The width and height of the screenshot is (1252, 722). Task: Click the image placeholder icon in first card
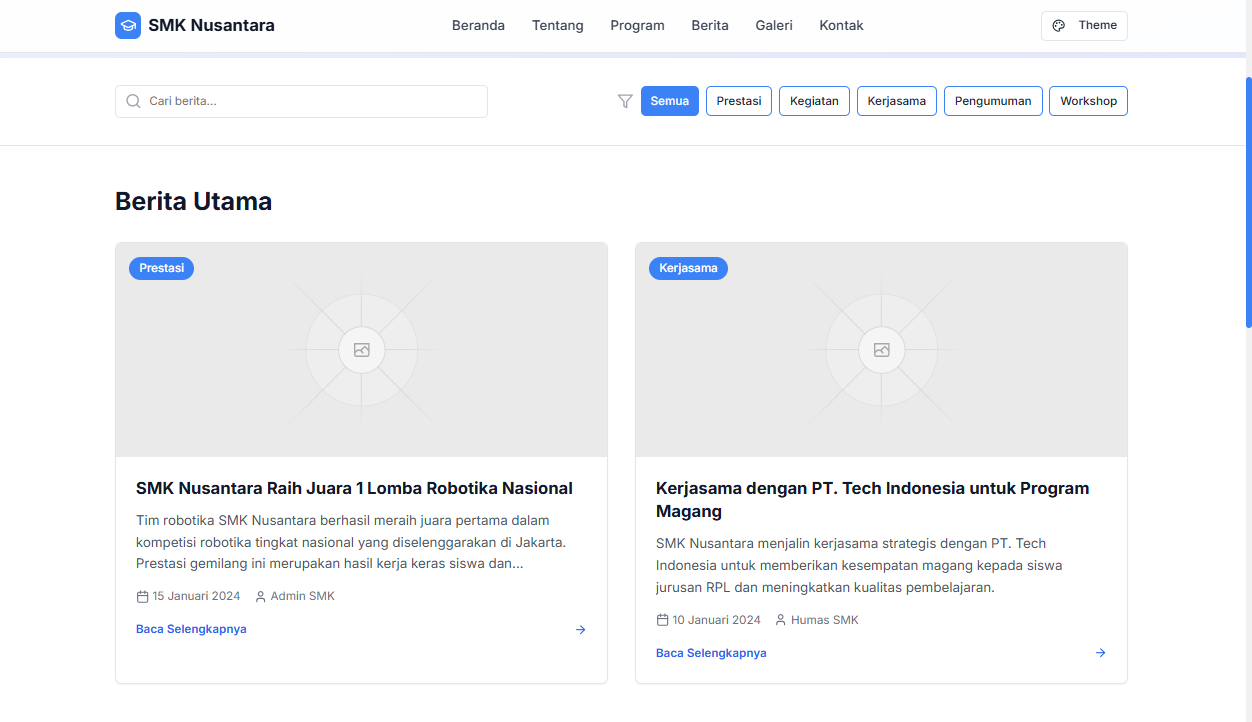click(x=361, y=350)
